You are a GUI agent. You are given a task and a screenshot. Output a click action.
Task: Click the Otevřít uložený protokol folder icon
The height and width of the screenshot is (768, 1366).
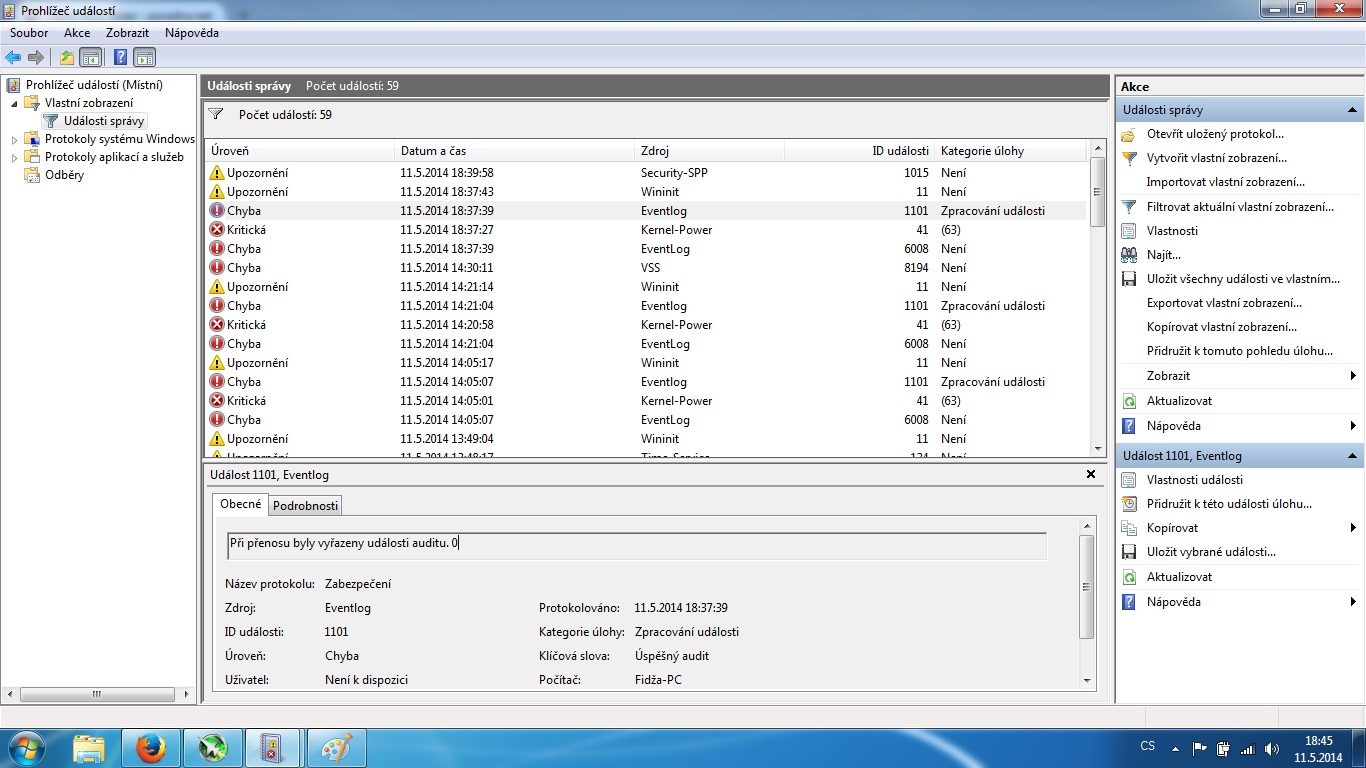point(1129,134)
